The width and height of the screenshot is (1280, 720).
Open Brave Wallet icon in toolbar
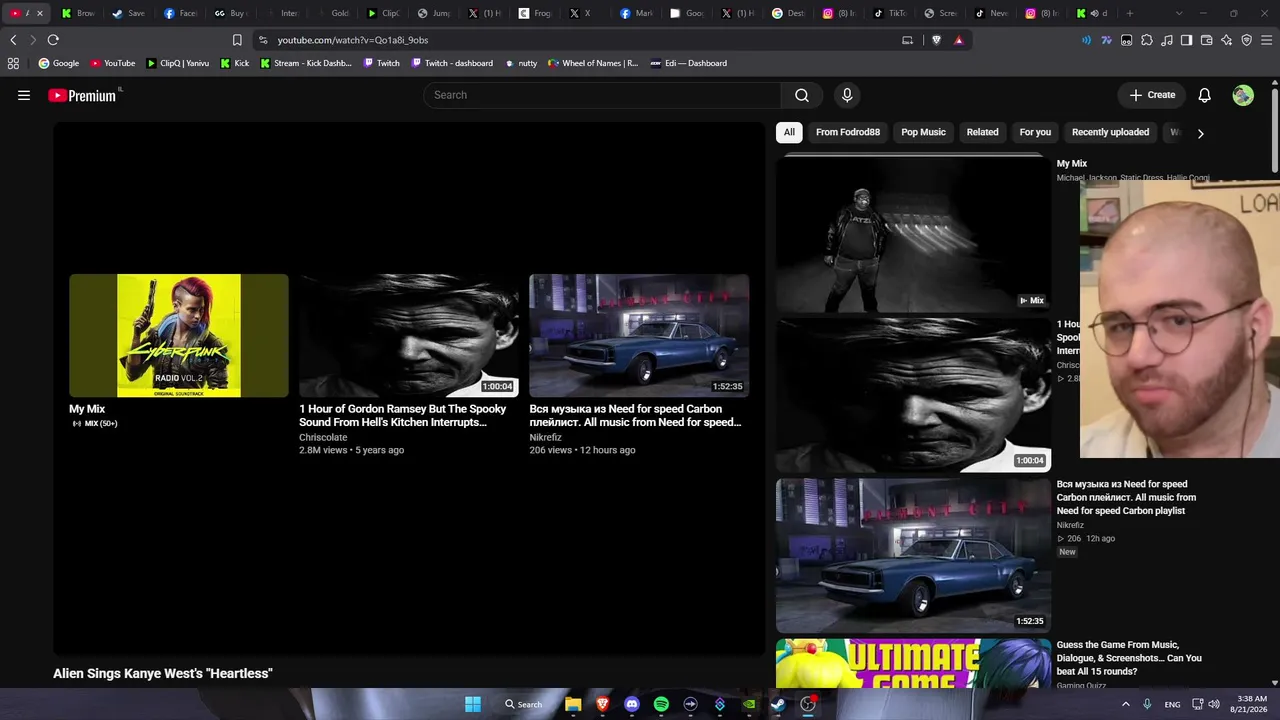click(x=1207, y=40)
